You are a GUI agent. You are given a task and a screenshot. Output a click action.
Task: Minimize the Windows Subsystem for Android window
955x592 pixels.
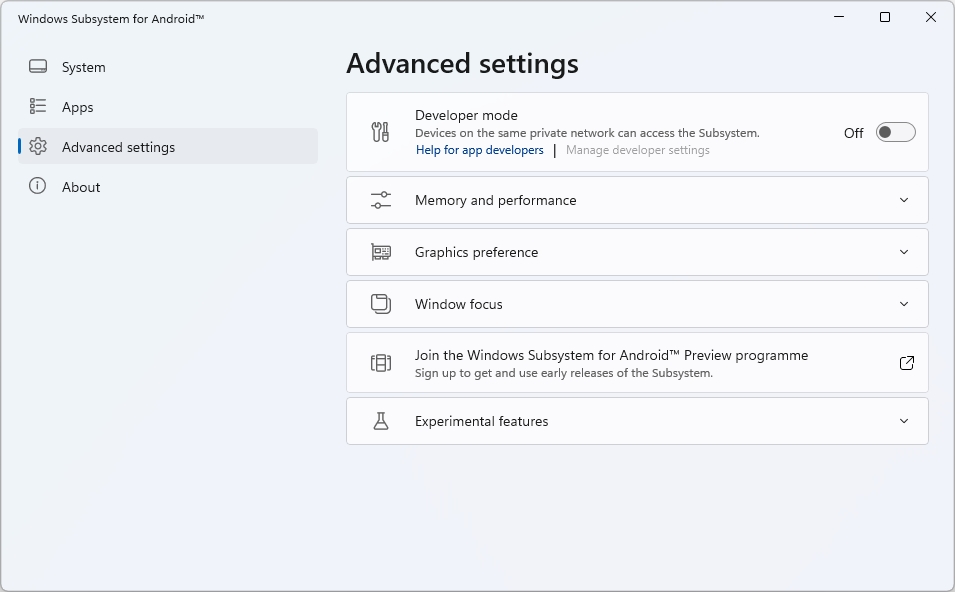pyautogui.click(x=839, y=17)
